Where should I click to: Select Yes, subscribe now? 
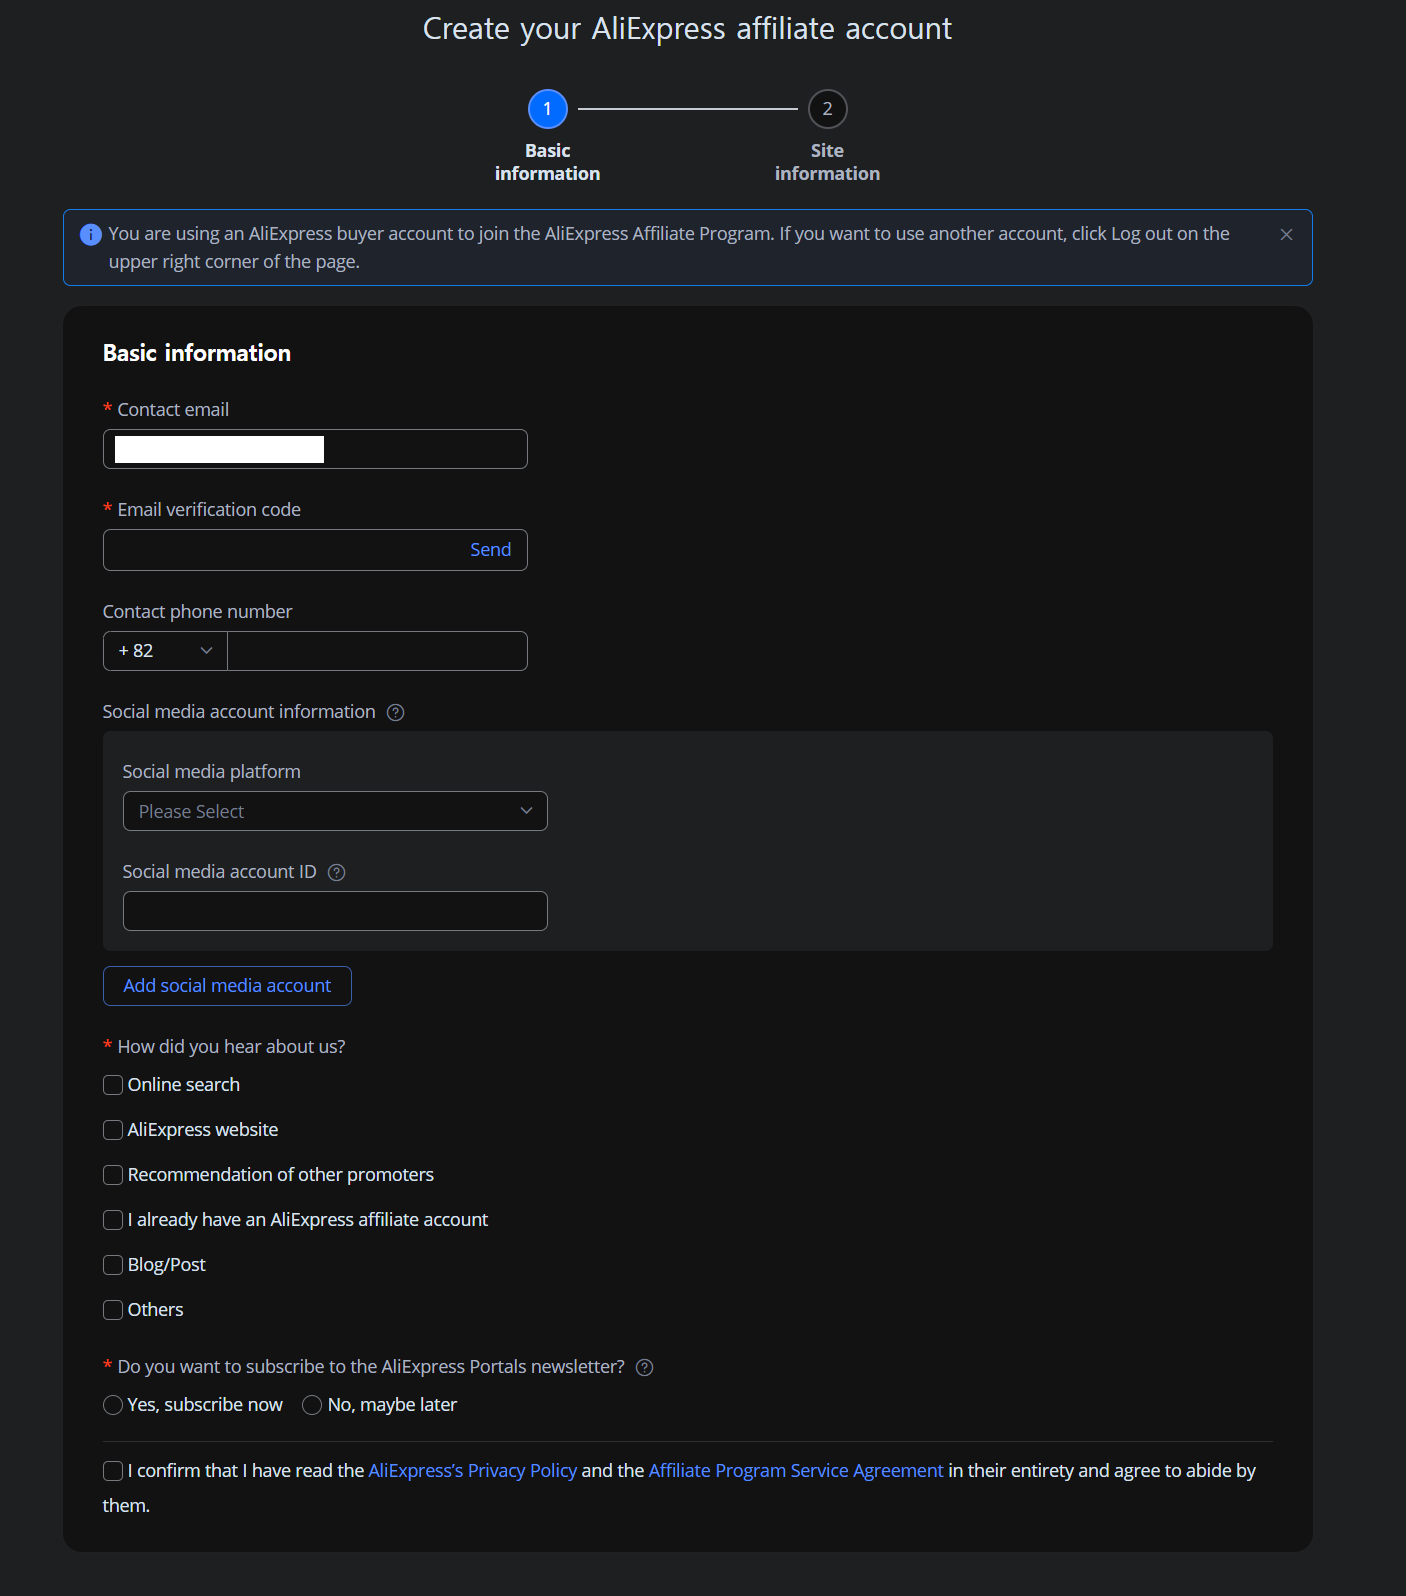(113, 1405)
